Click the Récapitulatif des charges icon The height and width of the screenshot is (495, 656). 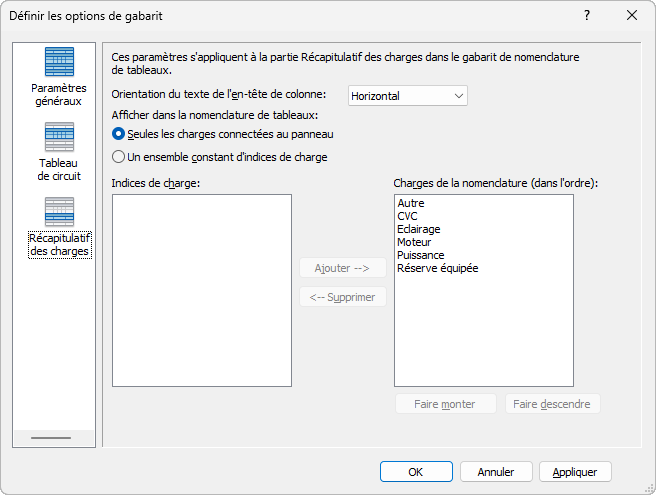click(x=59, y=212)
